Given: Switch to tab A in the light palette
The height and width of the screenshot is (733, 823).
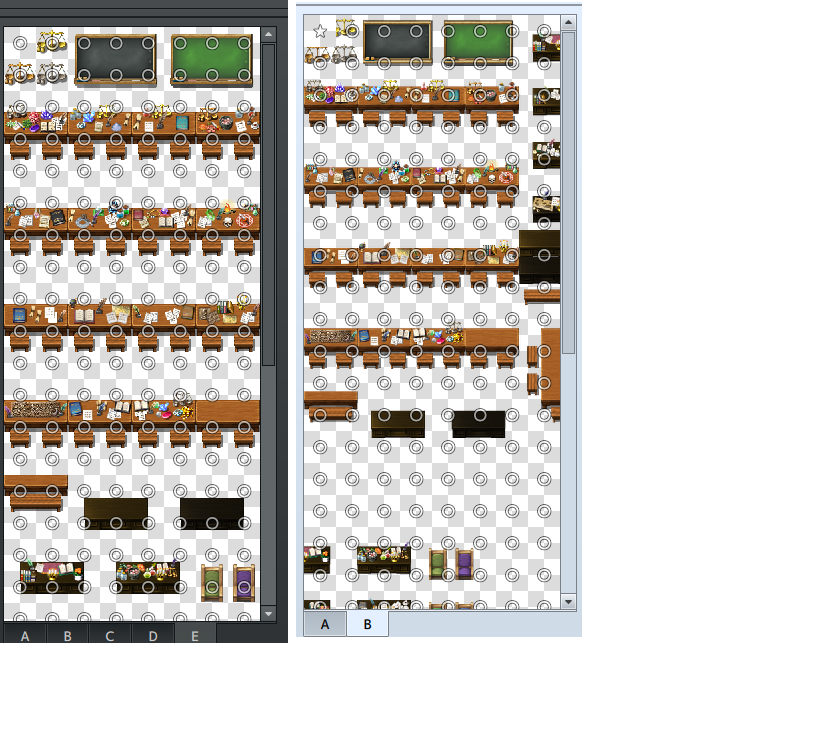Looking at the screenshot, I should (x=325, y=624).
